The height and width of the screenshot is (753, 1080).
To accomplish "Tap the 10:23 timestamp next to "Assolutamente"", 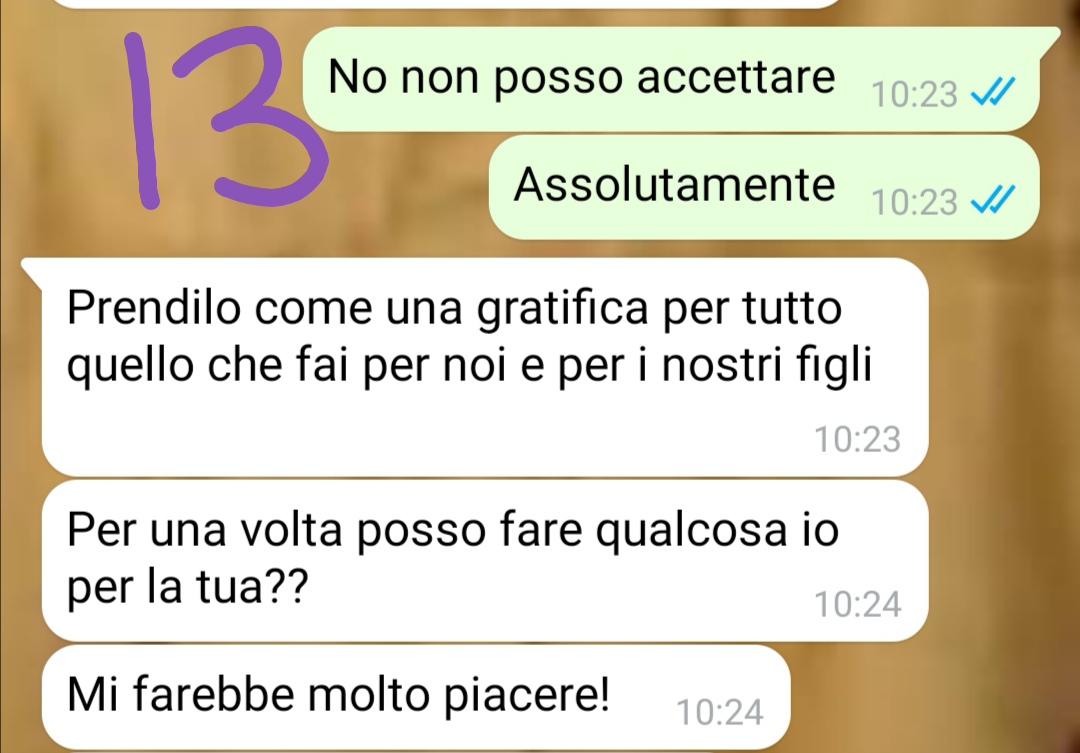I will click(x=914, y=203).
